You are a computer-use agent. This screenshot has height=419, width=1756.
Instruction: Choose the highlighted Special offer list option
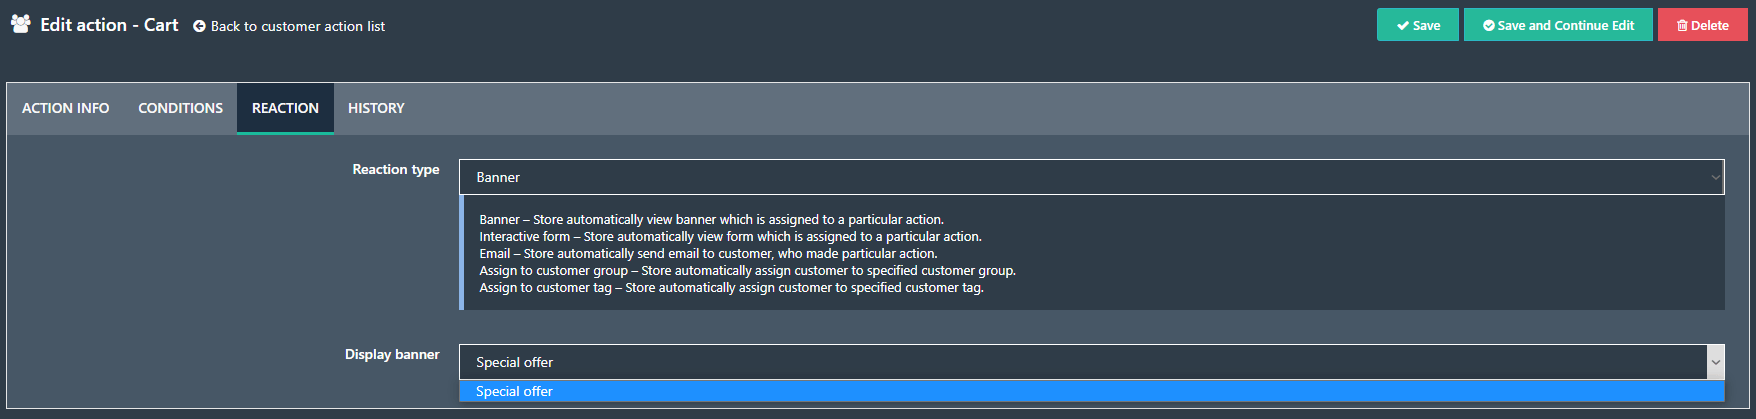pyautogui.click(x=1091, y=391)
